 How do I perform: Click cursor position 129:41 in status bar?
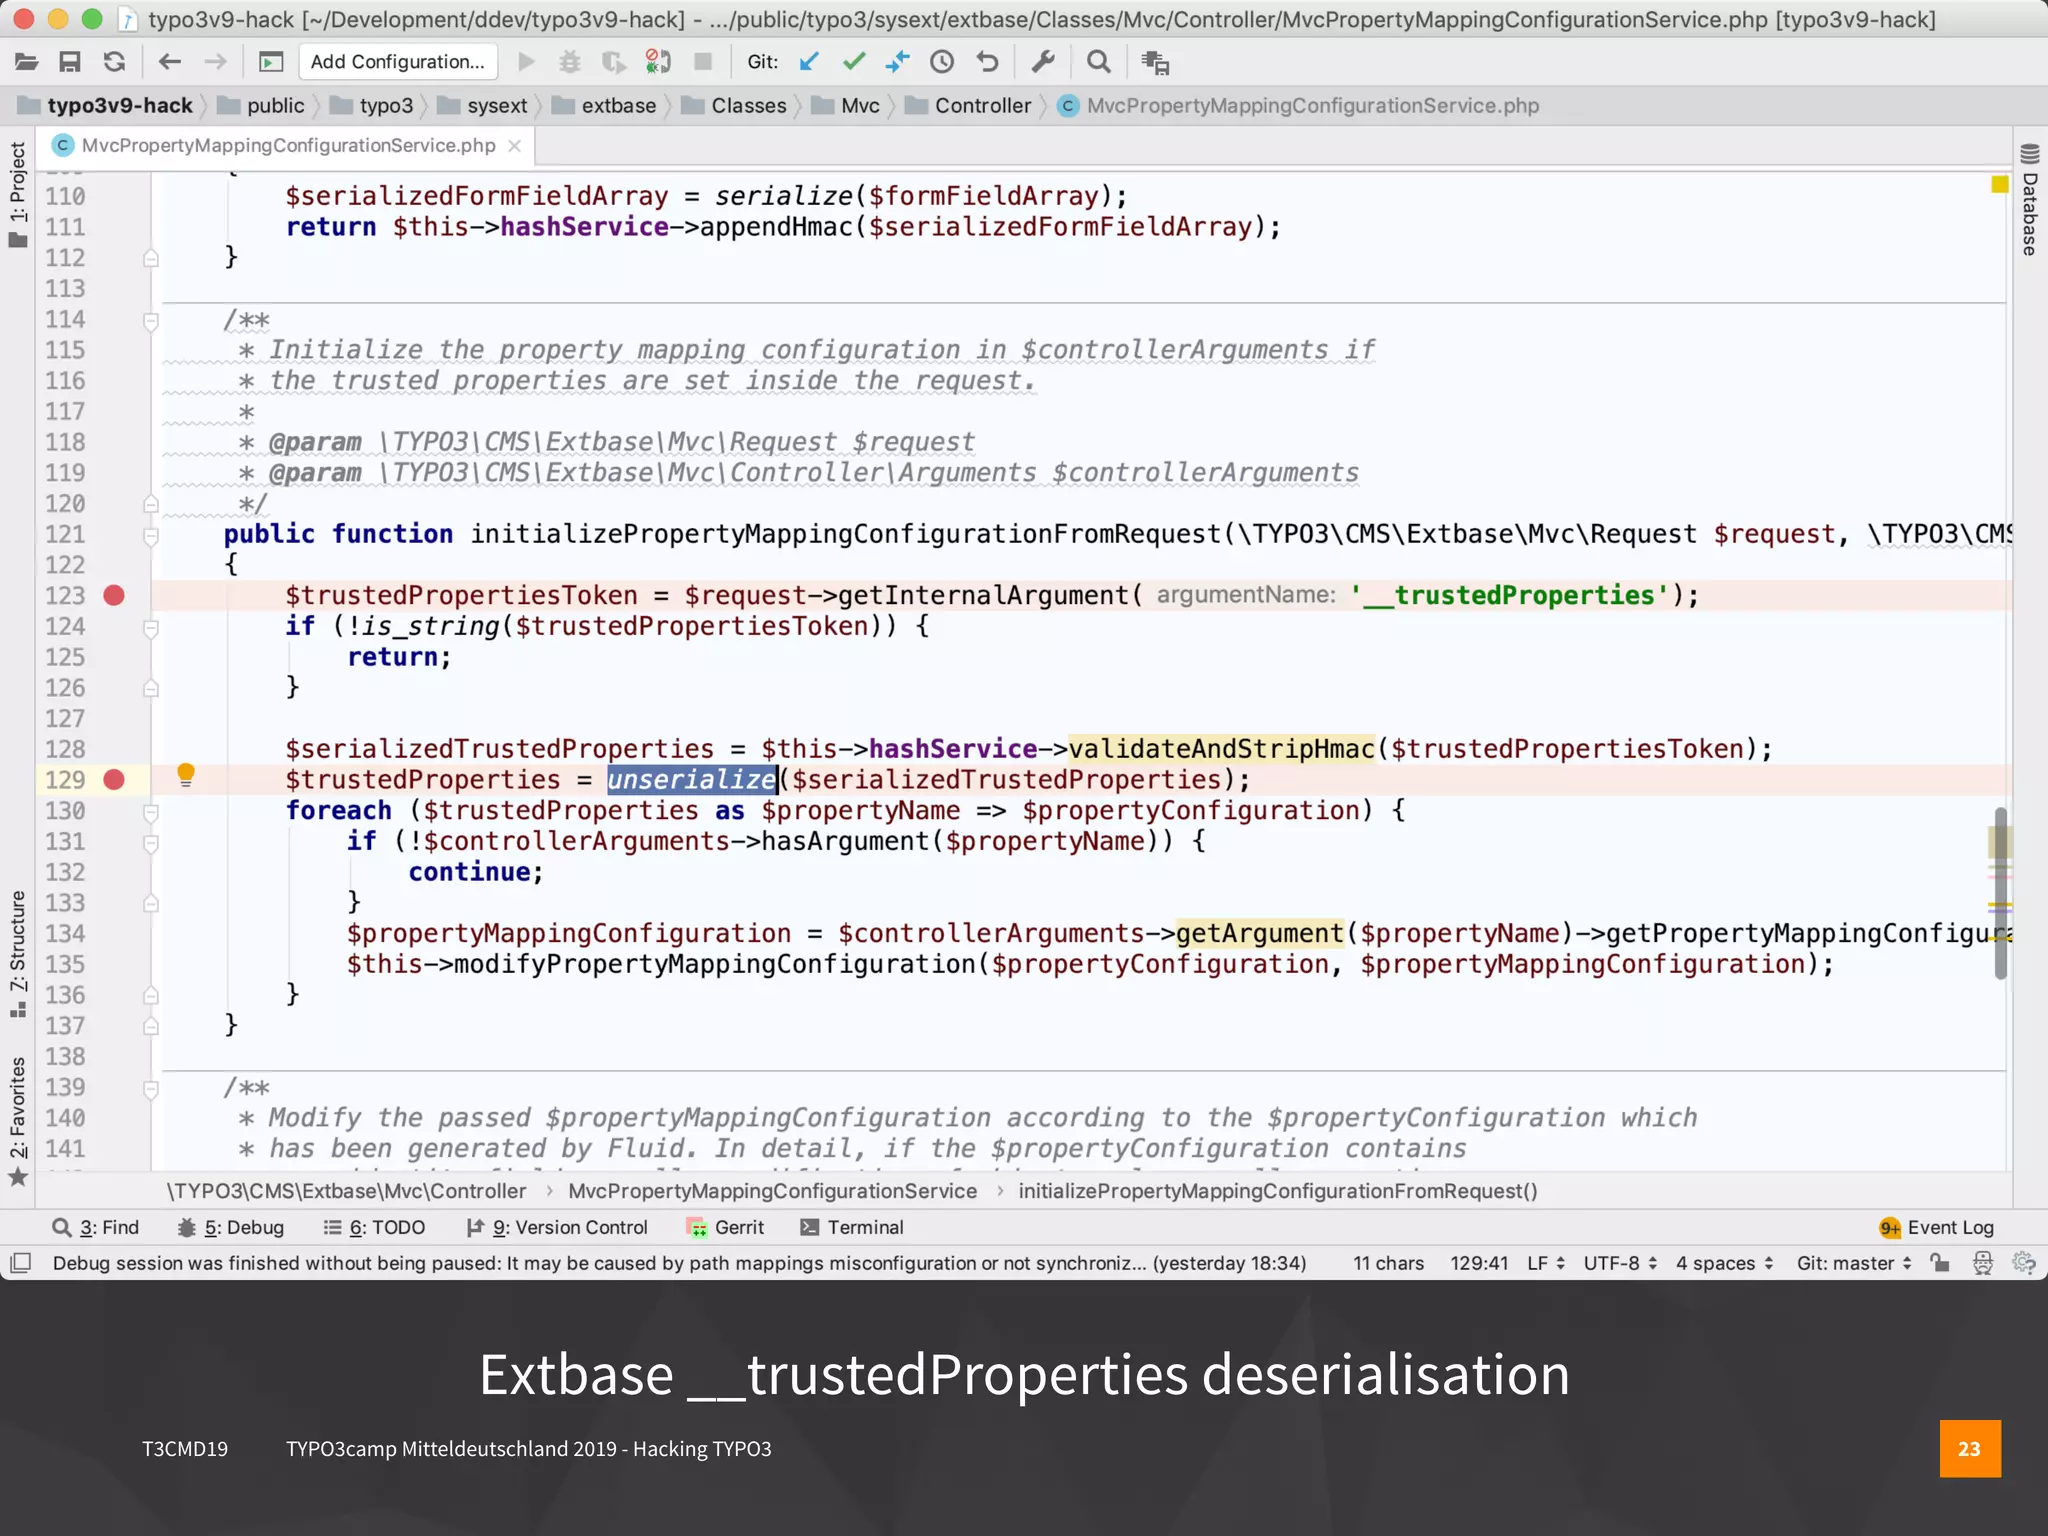point(1479,1264)
